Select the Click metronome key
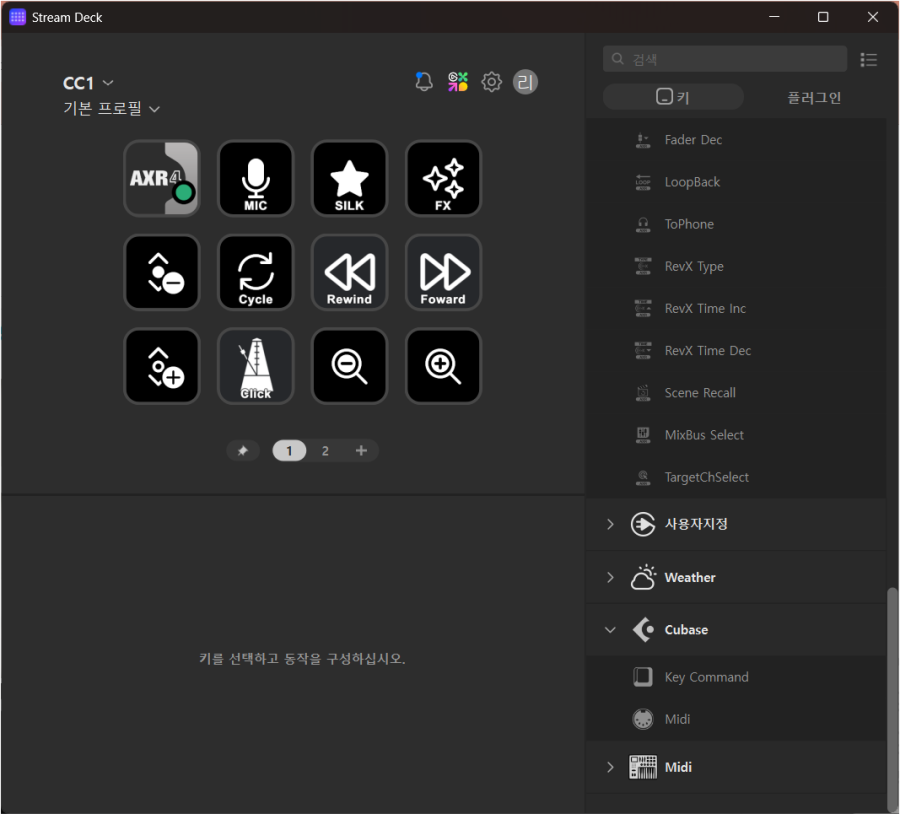Image resolution: width=900 pixels, height=814 pixels. click(255, 366)
